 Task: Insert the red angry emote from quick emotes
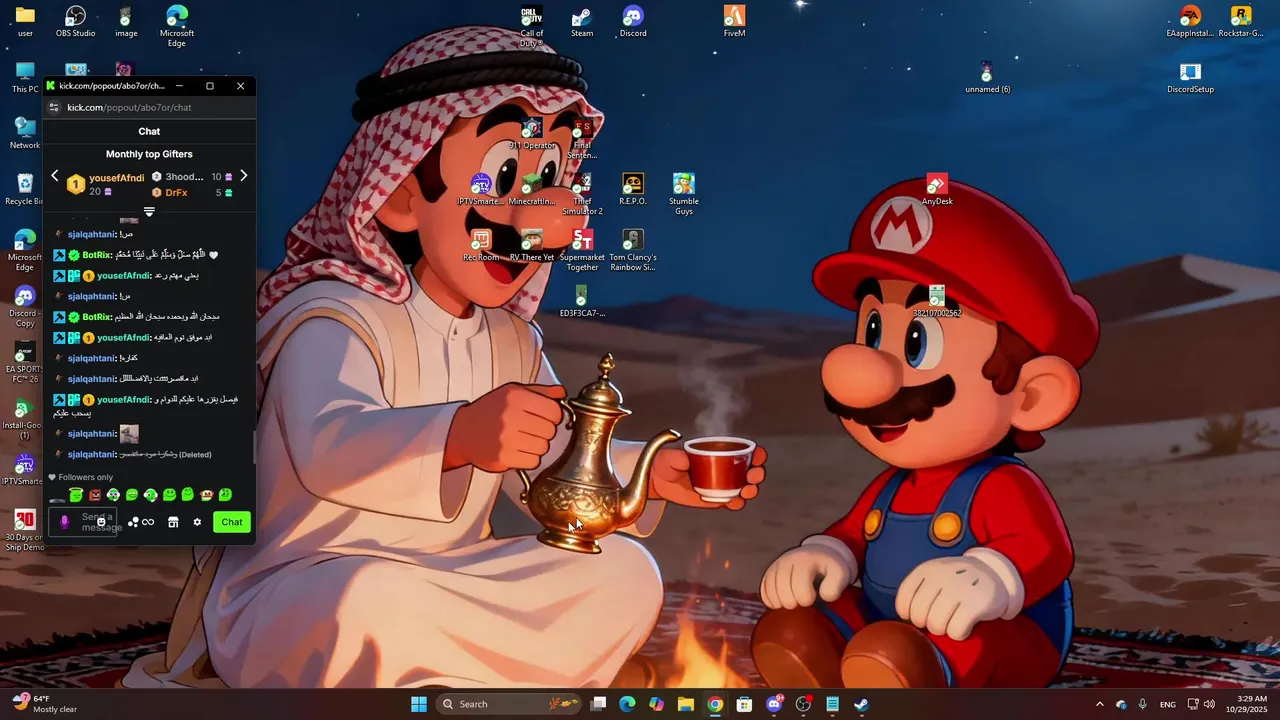(x=95, y=495)
